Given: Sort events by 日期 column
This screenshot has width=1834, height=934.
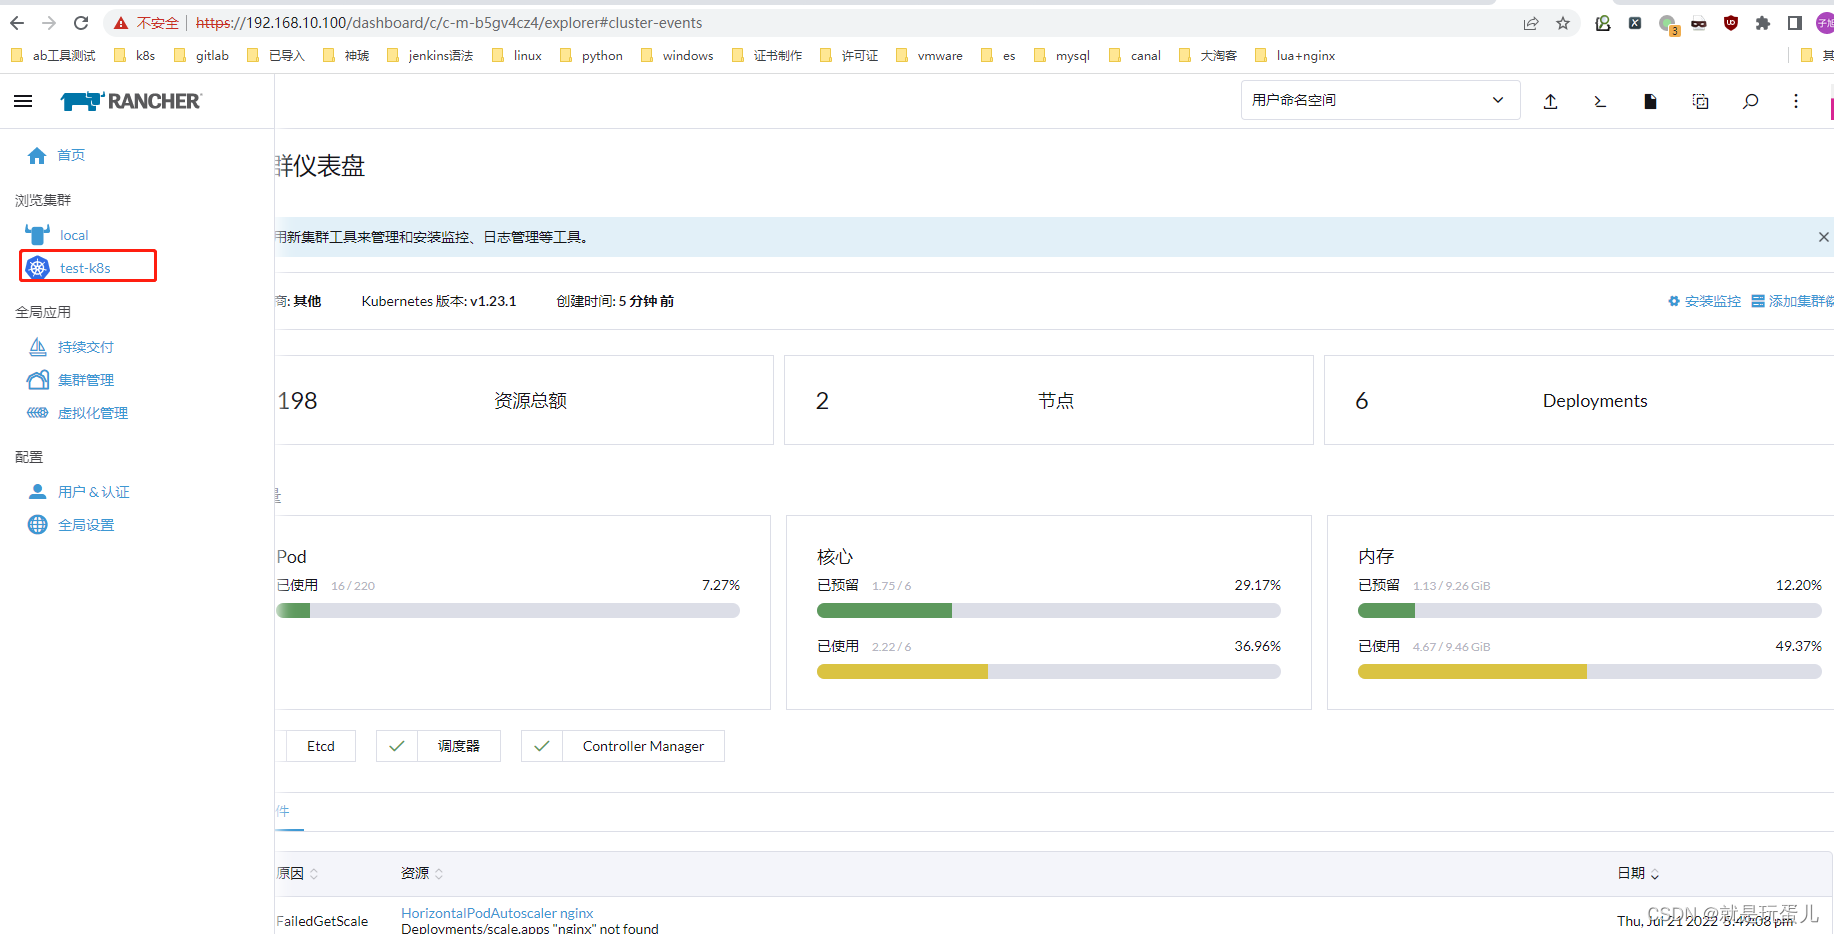Looking at the screenshot, I should click(x=1638, y=873).
